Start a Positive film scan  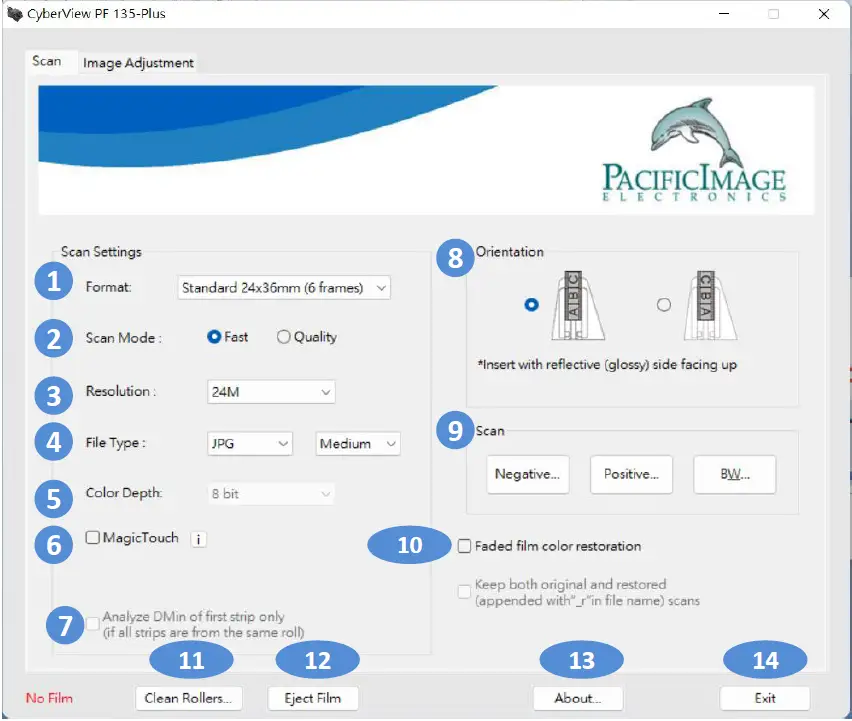[x=631, y=475]
